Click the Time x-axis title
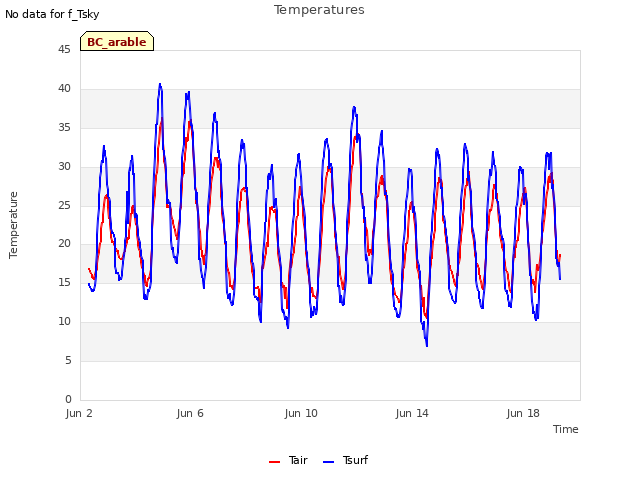Screen dimensions: 640x480 (566, 429)
